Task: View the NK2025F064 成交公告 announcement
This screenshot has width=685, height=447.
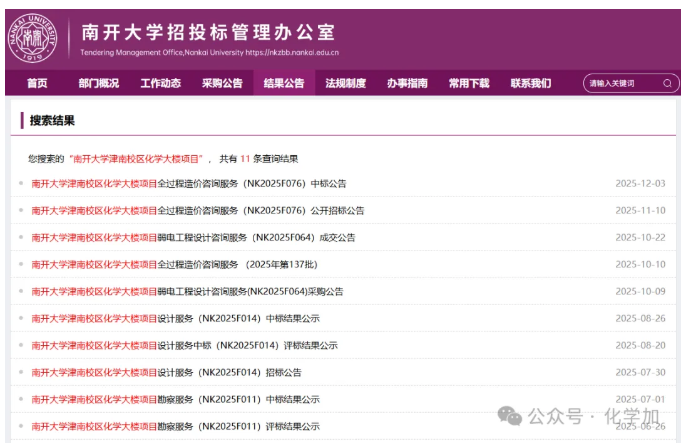Action: pyautogui.click(x=193, y=238)
